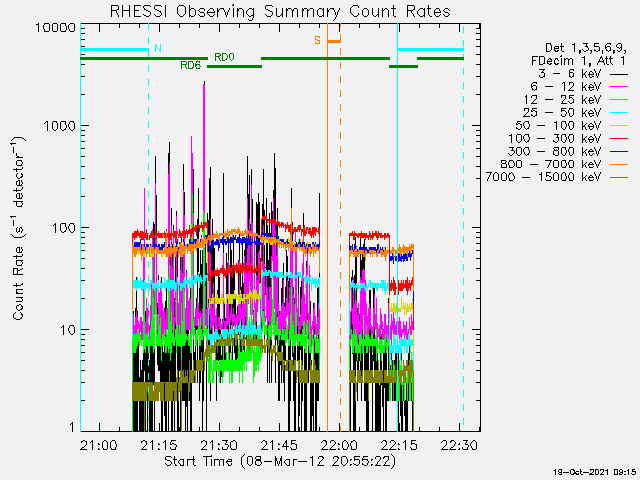Screen dimensions: 640x480
Task: Click the '21:00' time axis label
Action: pyautogui.click(x=99, y=445)
